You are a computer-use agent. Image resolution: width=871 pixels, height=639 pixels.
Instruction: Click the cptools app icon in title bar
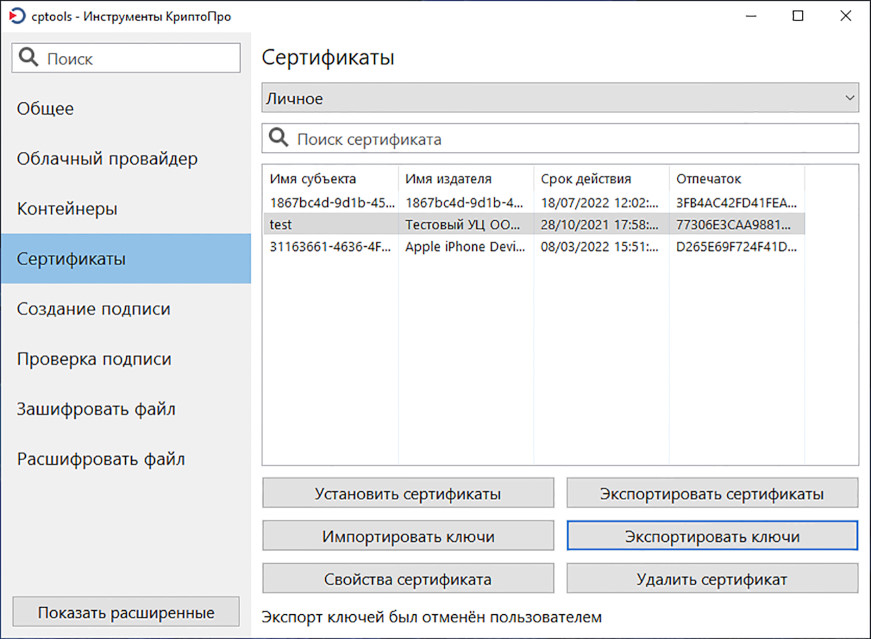click(x=16, y=15)
